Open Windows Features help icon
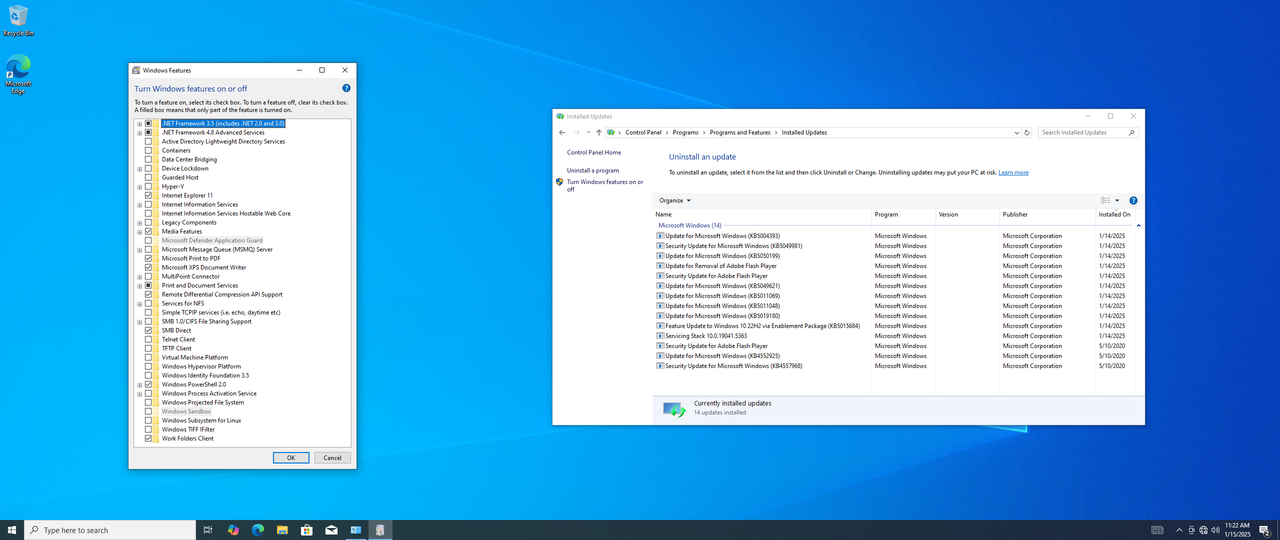Screen dimensions: 1280x540 [346, 88]
